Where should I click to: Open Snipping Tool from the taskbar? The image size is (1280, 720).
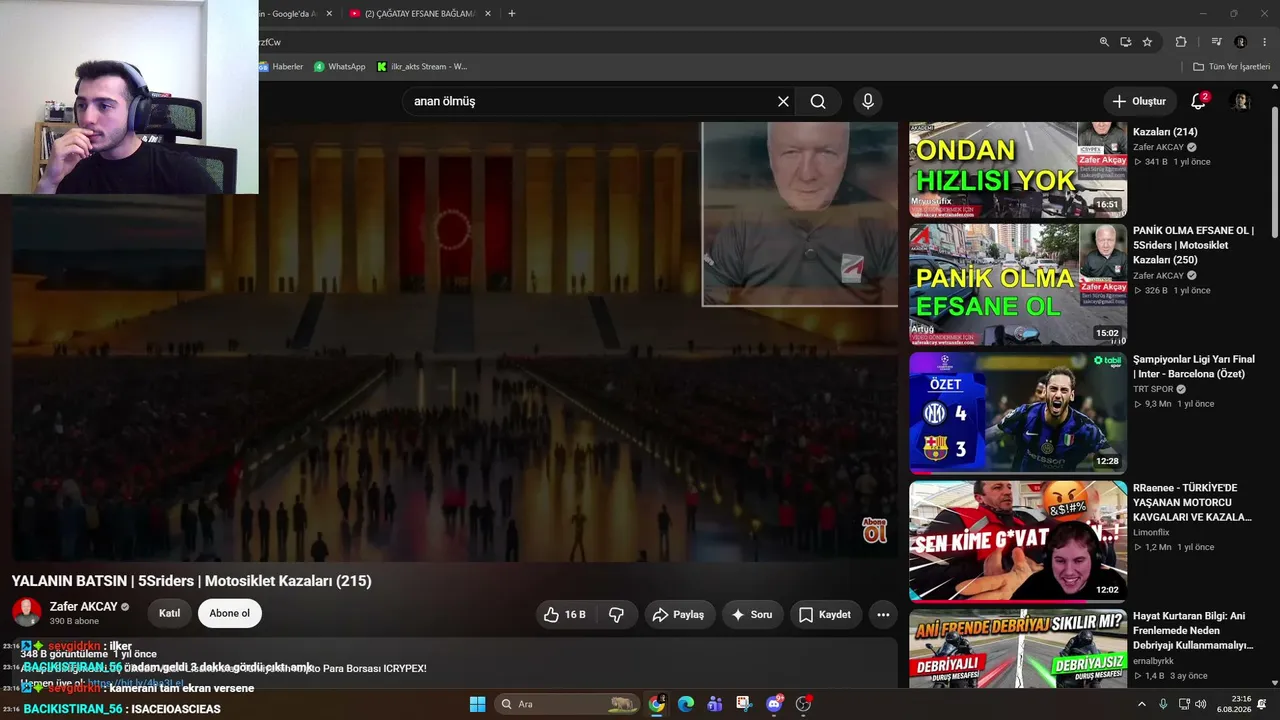point(745,704)
